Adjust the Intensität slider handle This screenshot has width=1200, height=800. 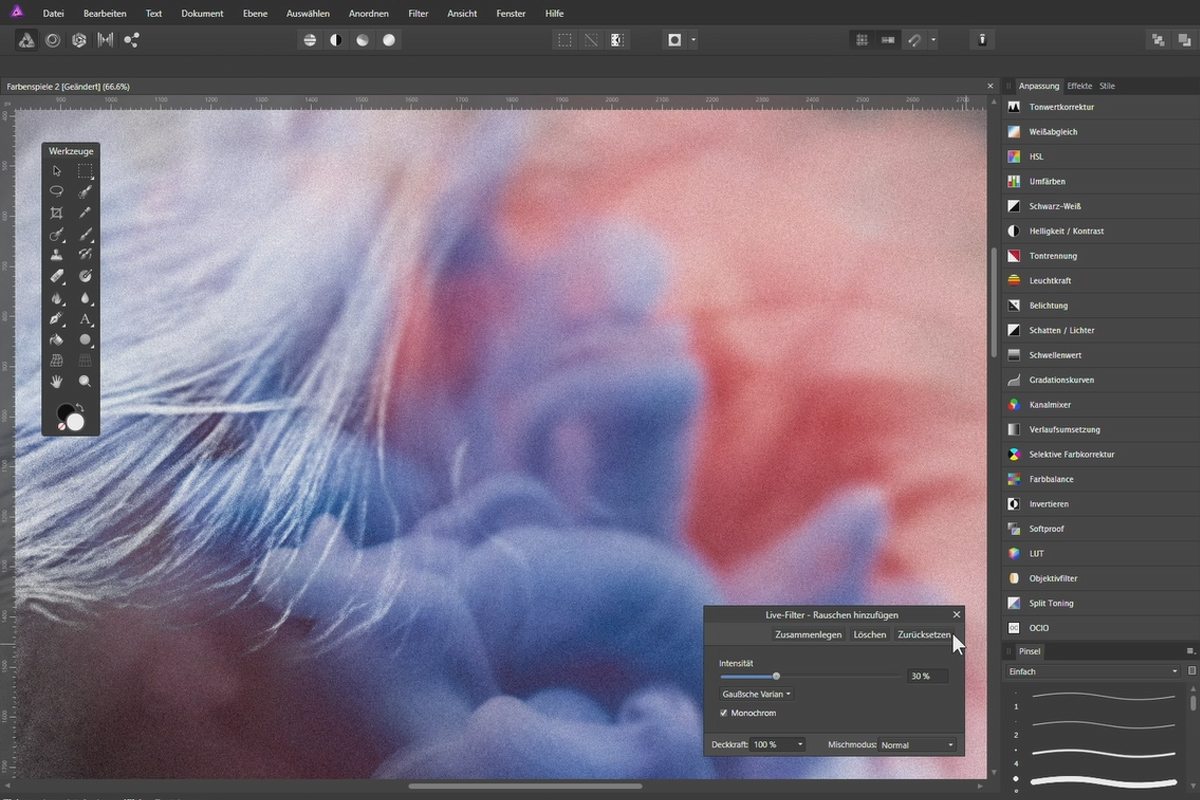pyautogui.click(x=776, y=676)
